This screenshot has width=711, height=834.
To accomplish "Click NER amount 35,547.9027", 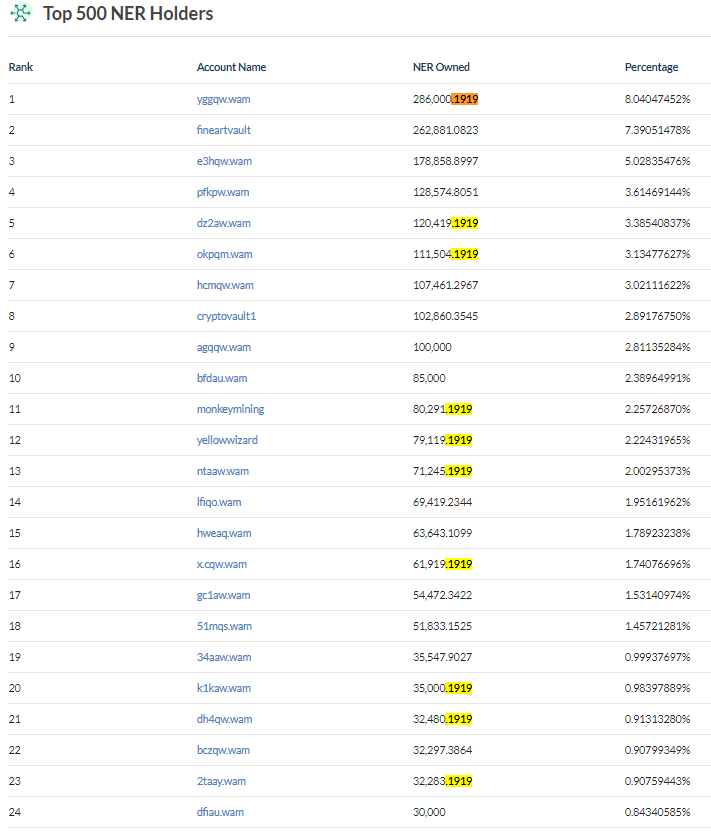I will coord(442,657).
